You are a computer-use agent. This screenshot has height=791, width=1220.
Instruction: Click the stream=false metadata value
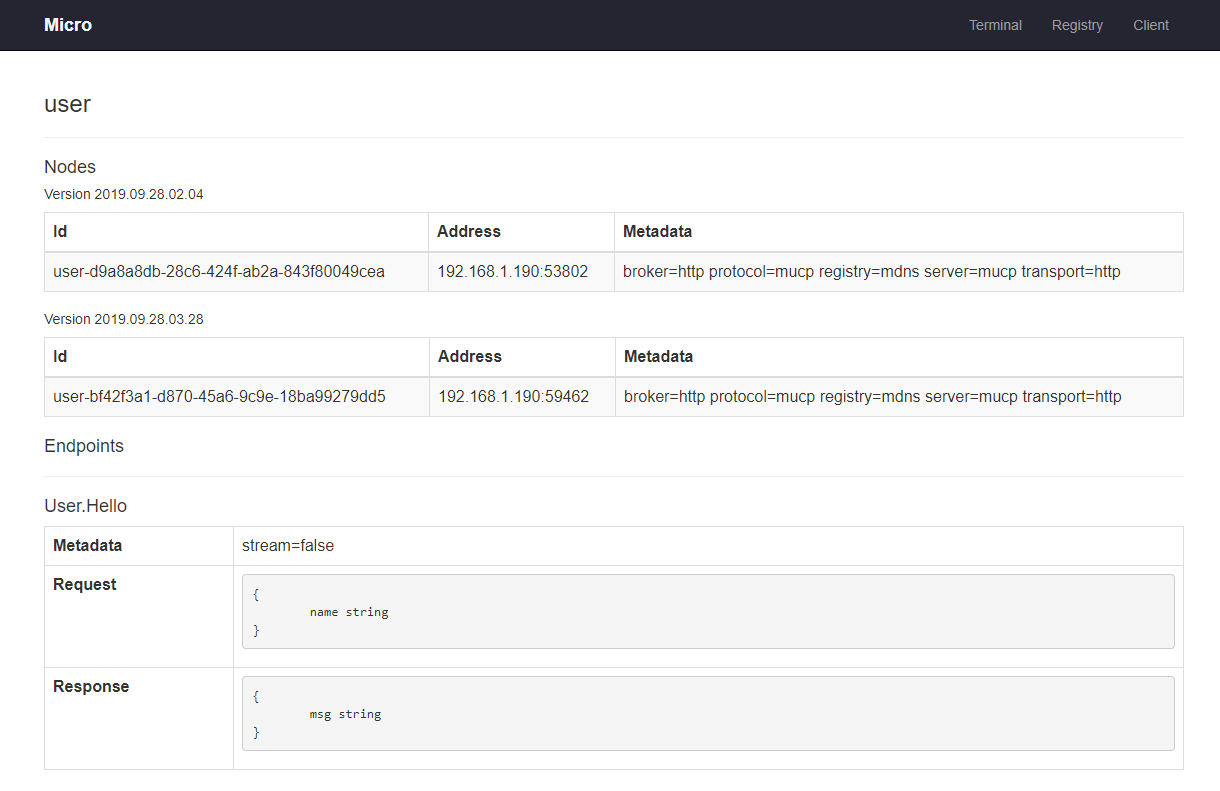pyautogui.click(x=288, y=545)
